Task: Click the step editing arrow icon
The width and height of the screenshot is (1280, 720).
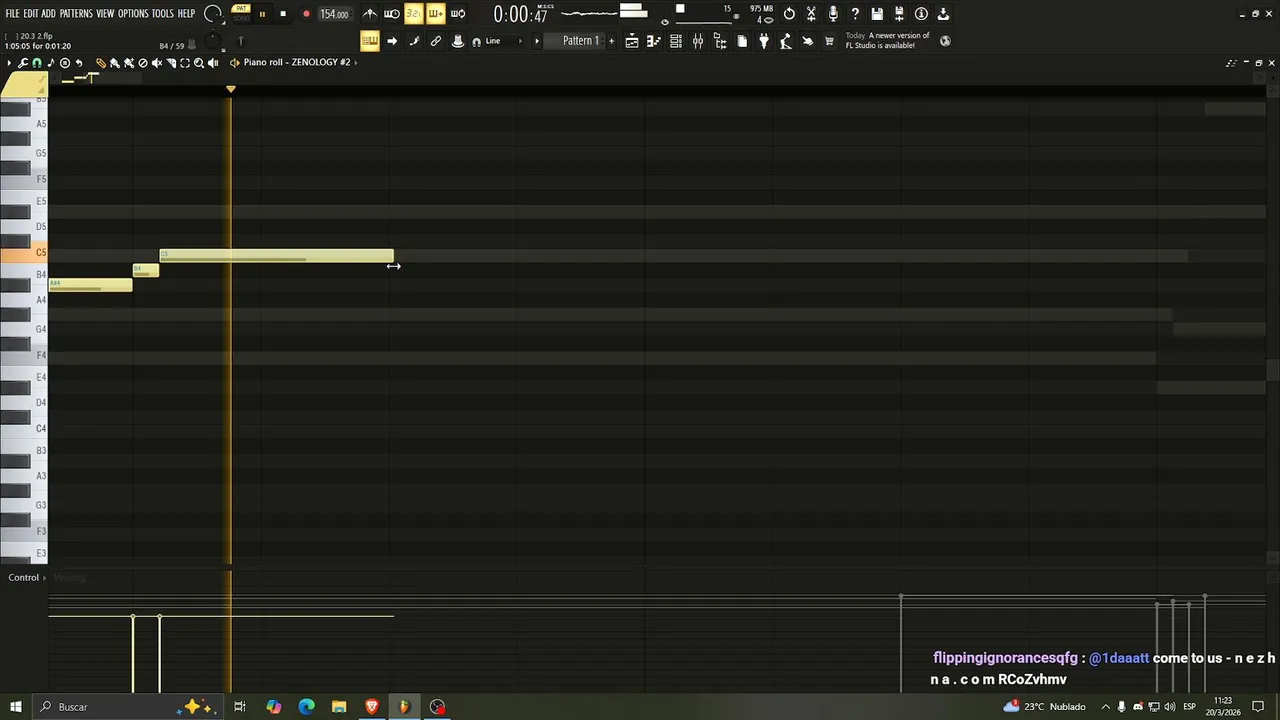Action: pyautogui.click(x=392, y=41)
